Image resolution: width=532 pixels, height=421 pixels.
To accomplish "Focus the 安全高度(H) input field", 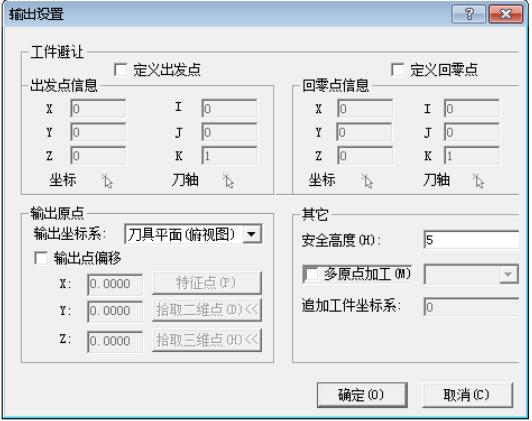I will pos(471,240).
